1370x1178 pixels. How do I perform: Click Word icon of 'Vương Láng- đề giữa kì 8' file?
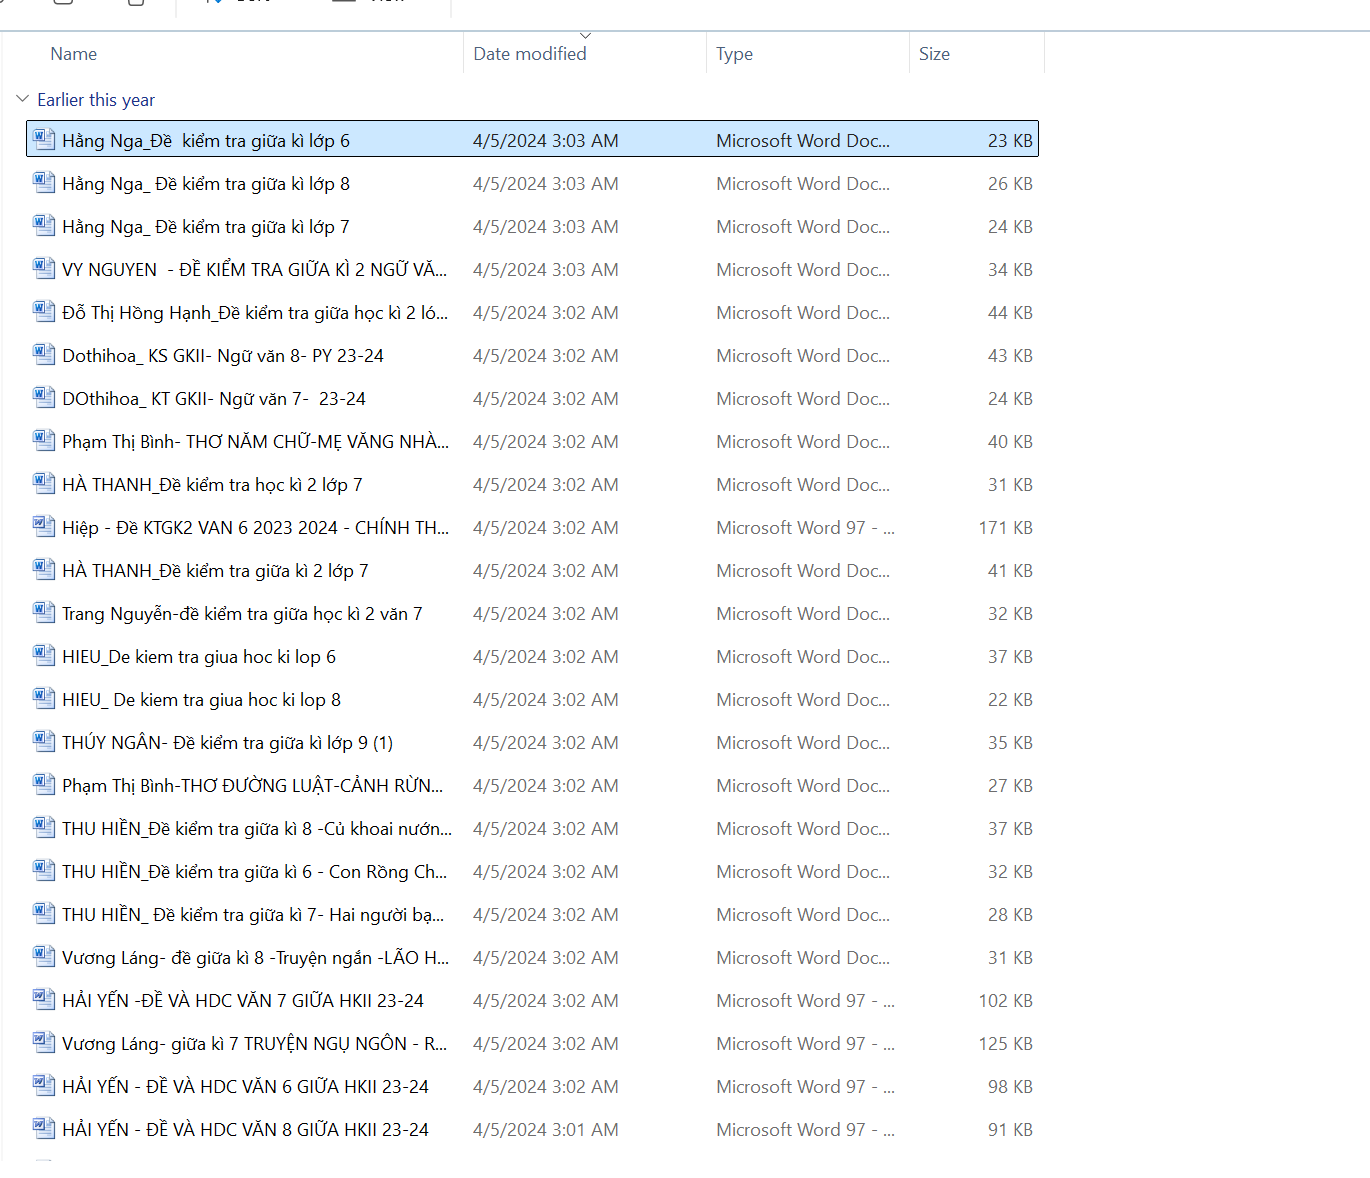44,956
